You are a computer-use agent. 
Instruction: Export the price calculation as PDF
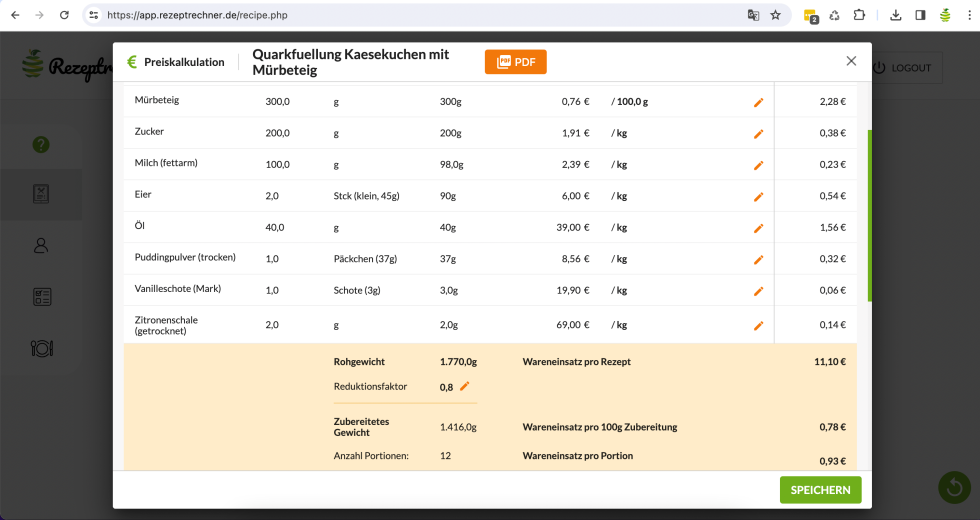click(515, 62)
